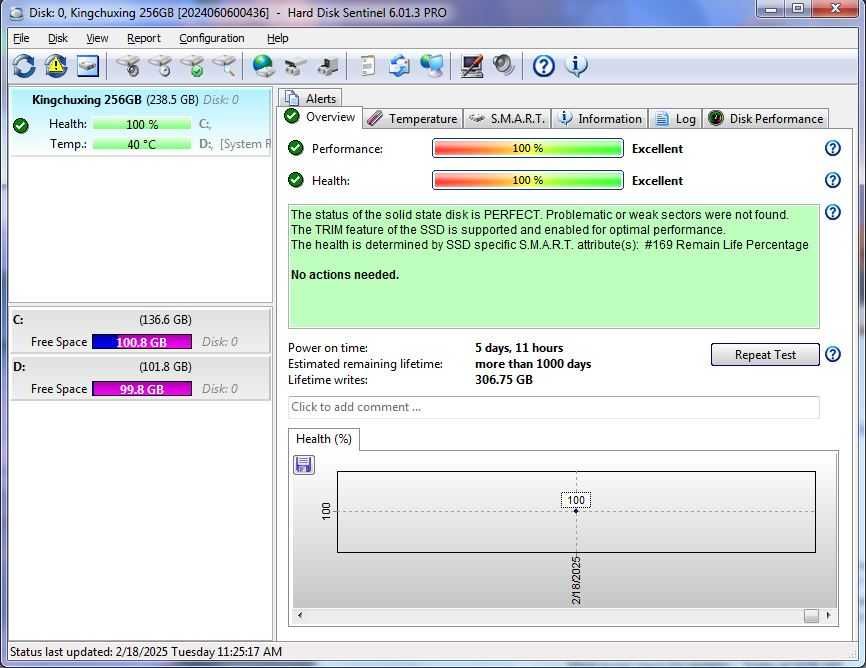Save the health graph with floppy icon
Screen dimensions: 866x668
point(304,465)
